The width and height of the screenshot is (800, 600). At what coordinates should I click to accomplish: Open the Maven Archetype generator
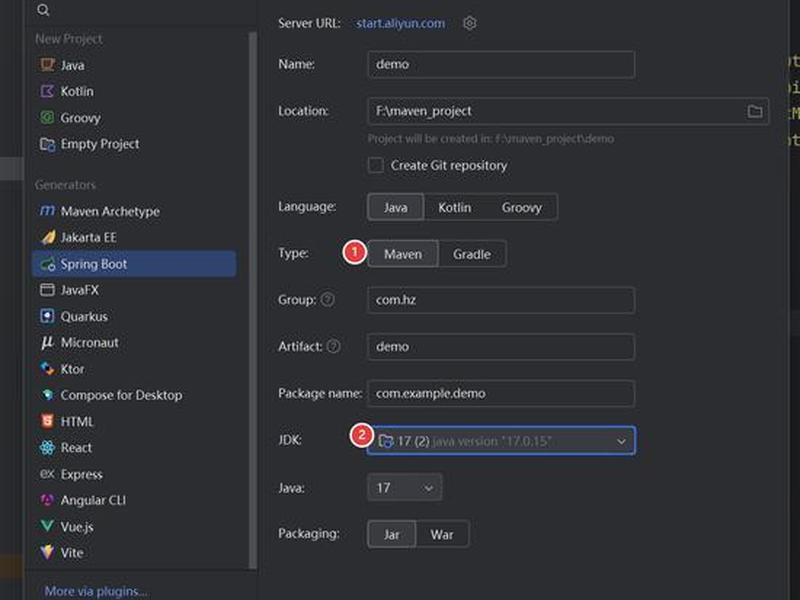point(134,211)
